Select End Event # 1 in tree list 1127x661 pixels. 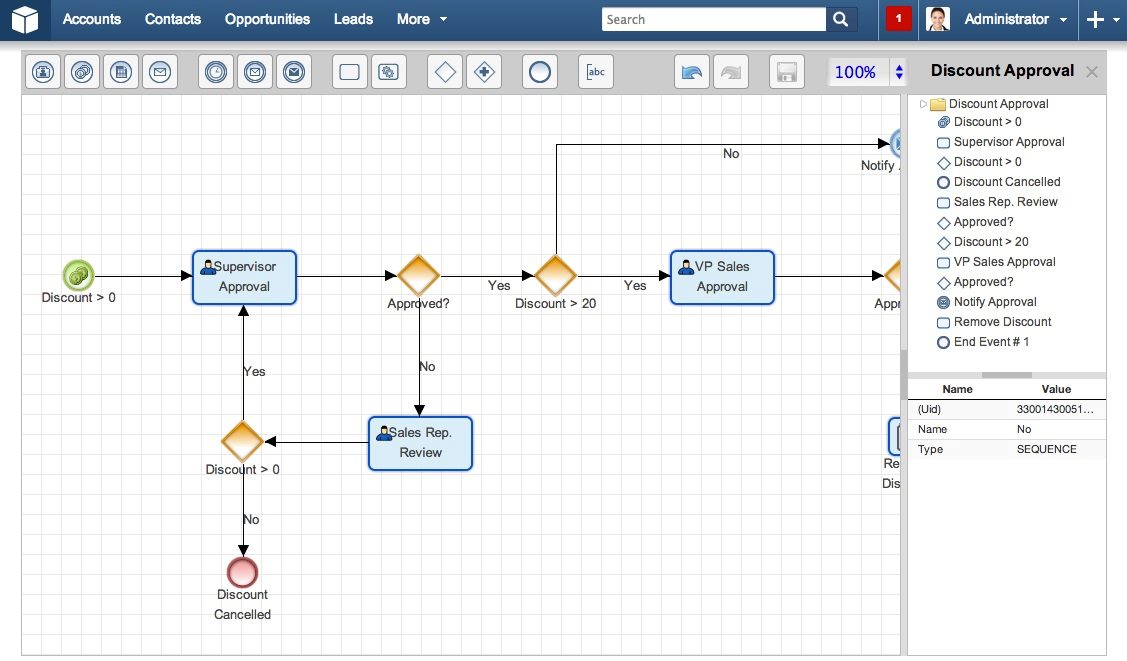click(991, 343)
